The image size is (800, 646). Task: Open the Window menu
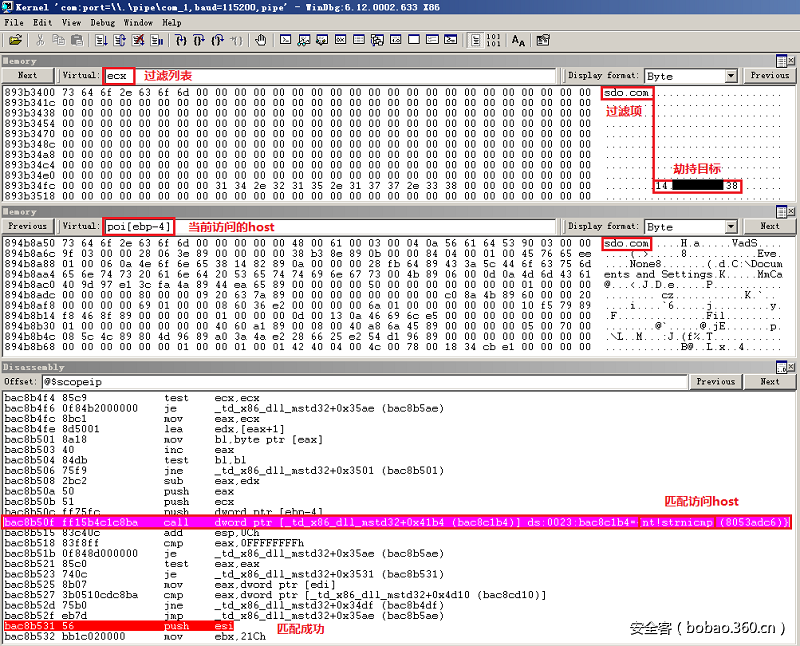point(138,22)
